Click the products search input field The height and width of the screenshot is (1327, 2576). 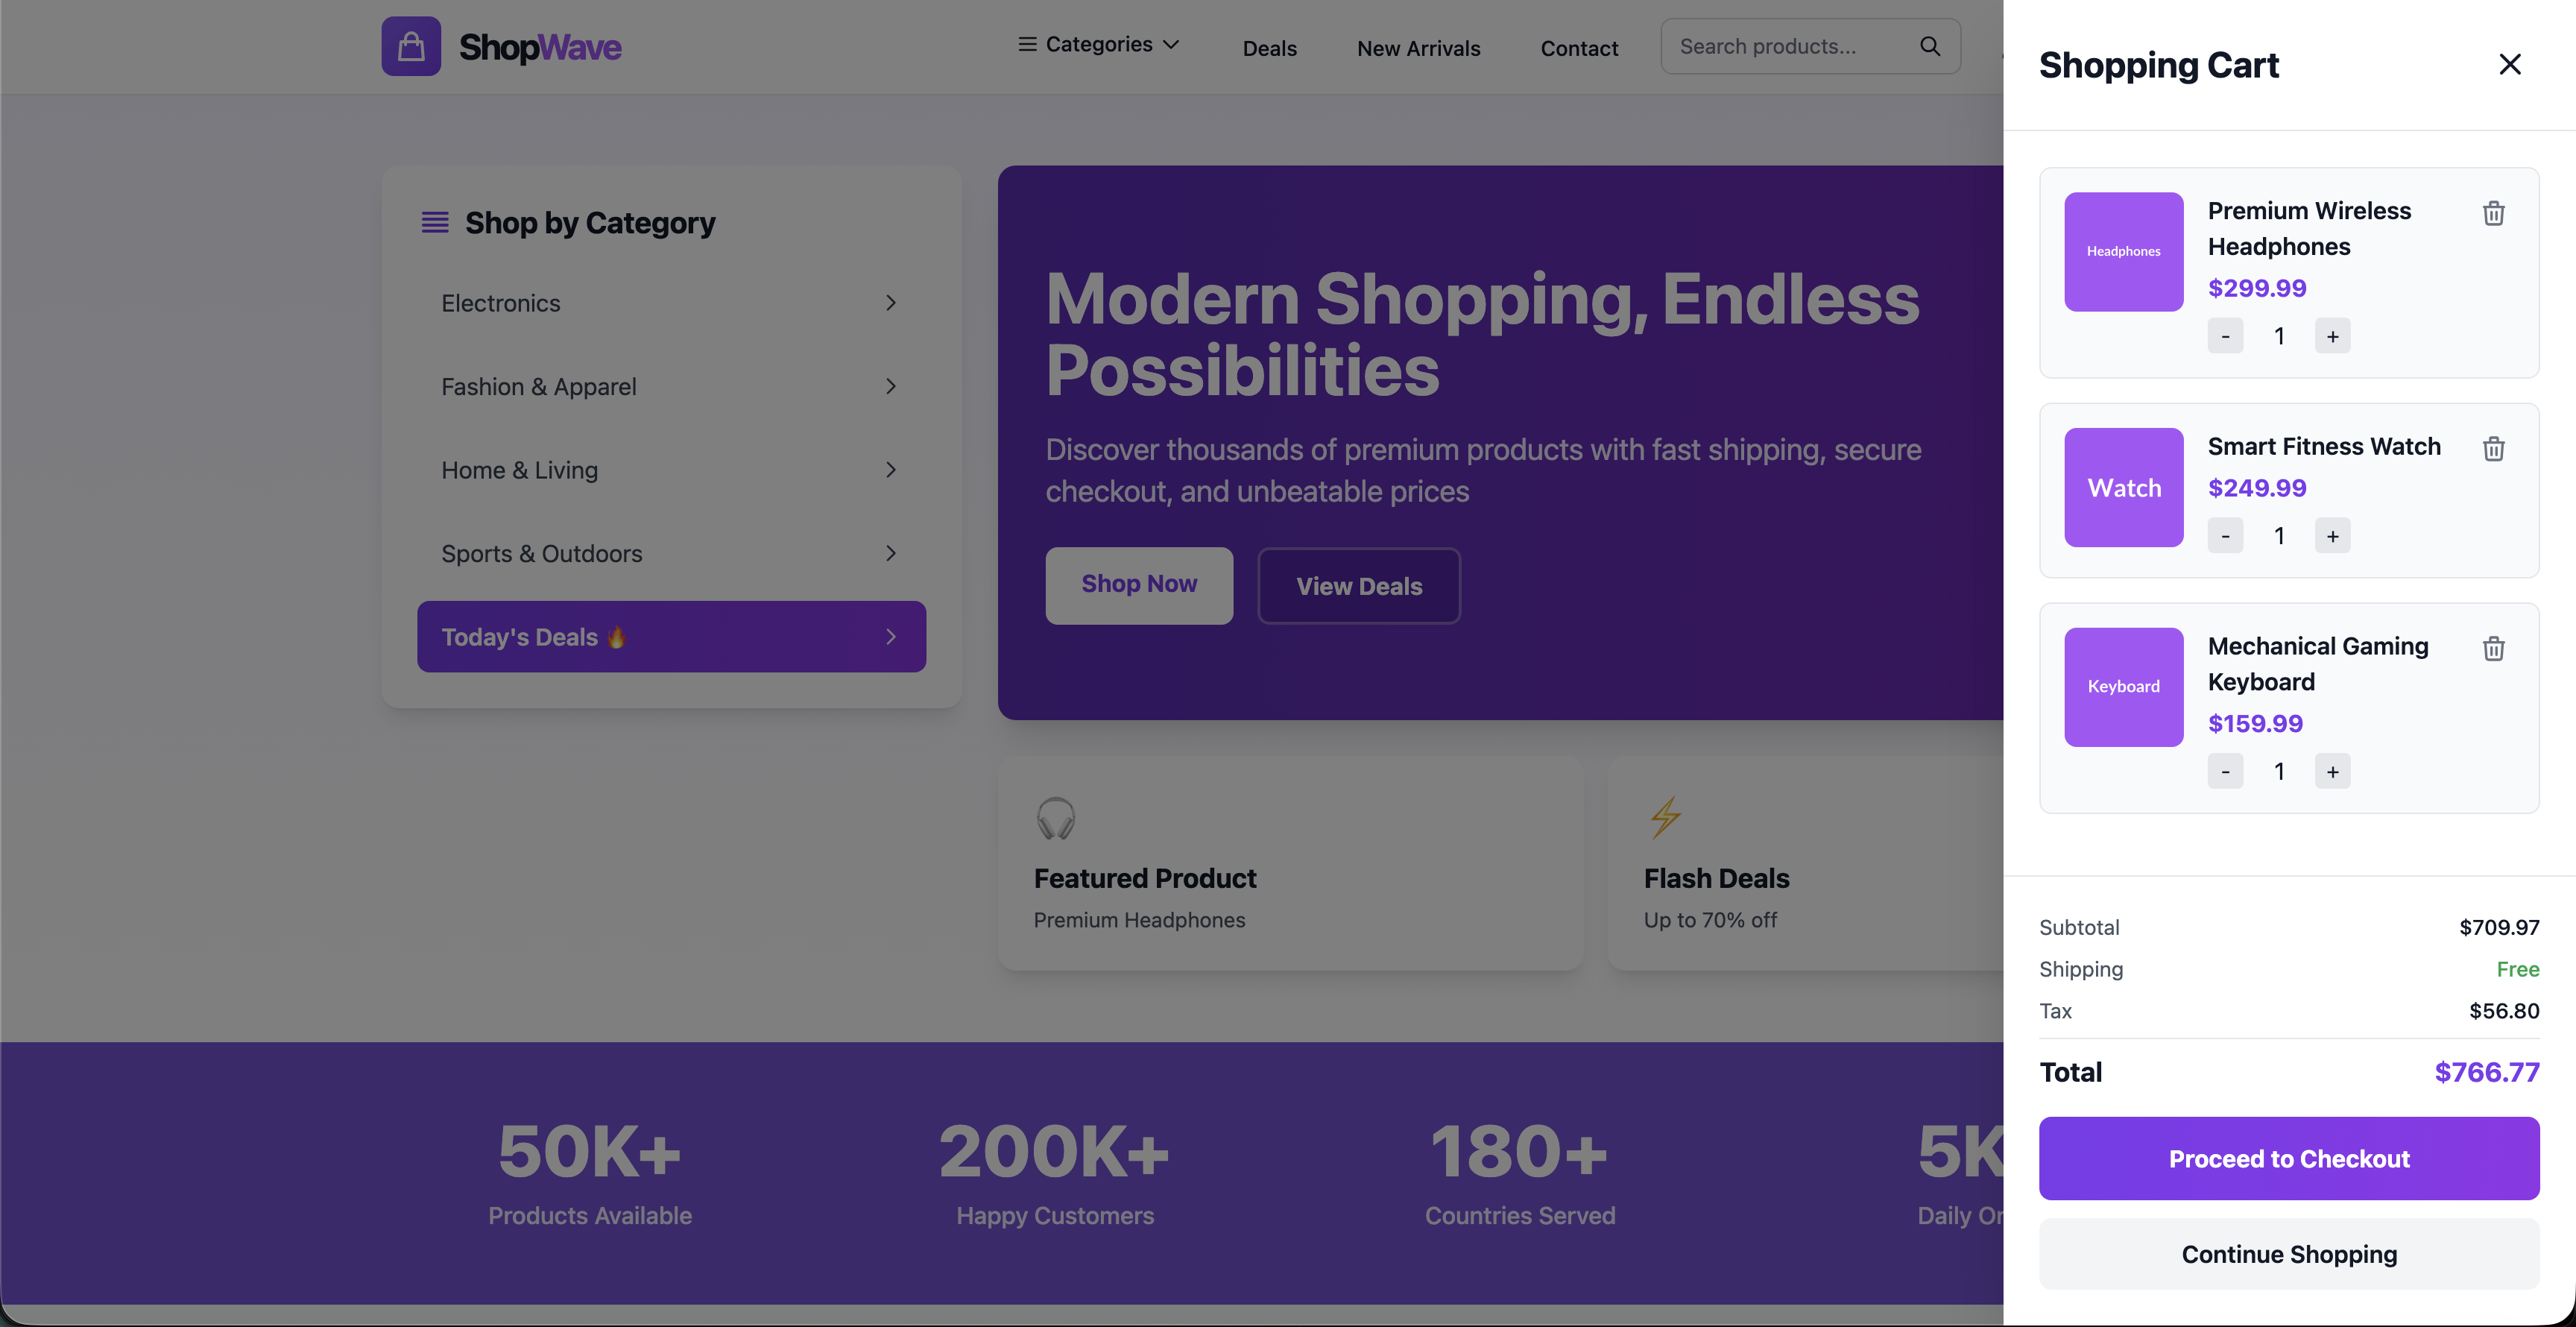1790,45
